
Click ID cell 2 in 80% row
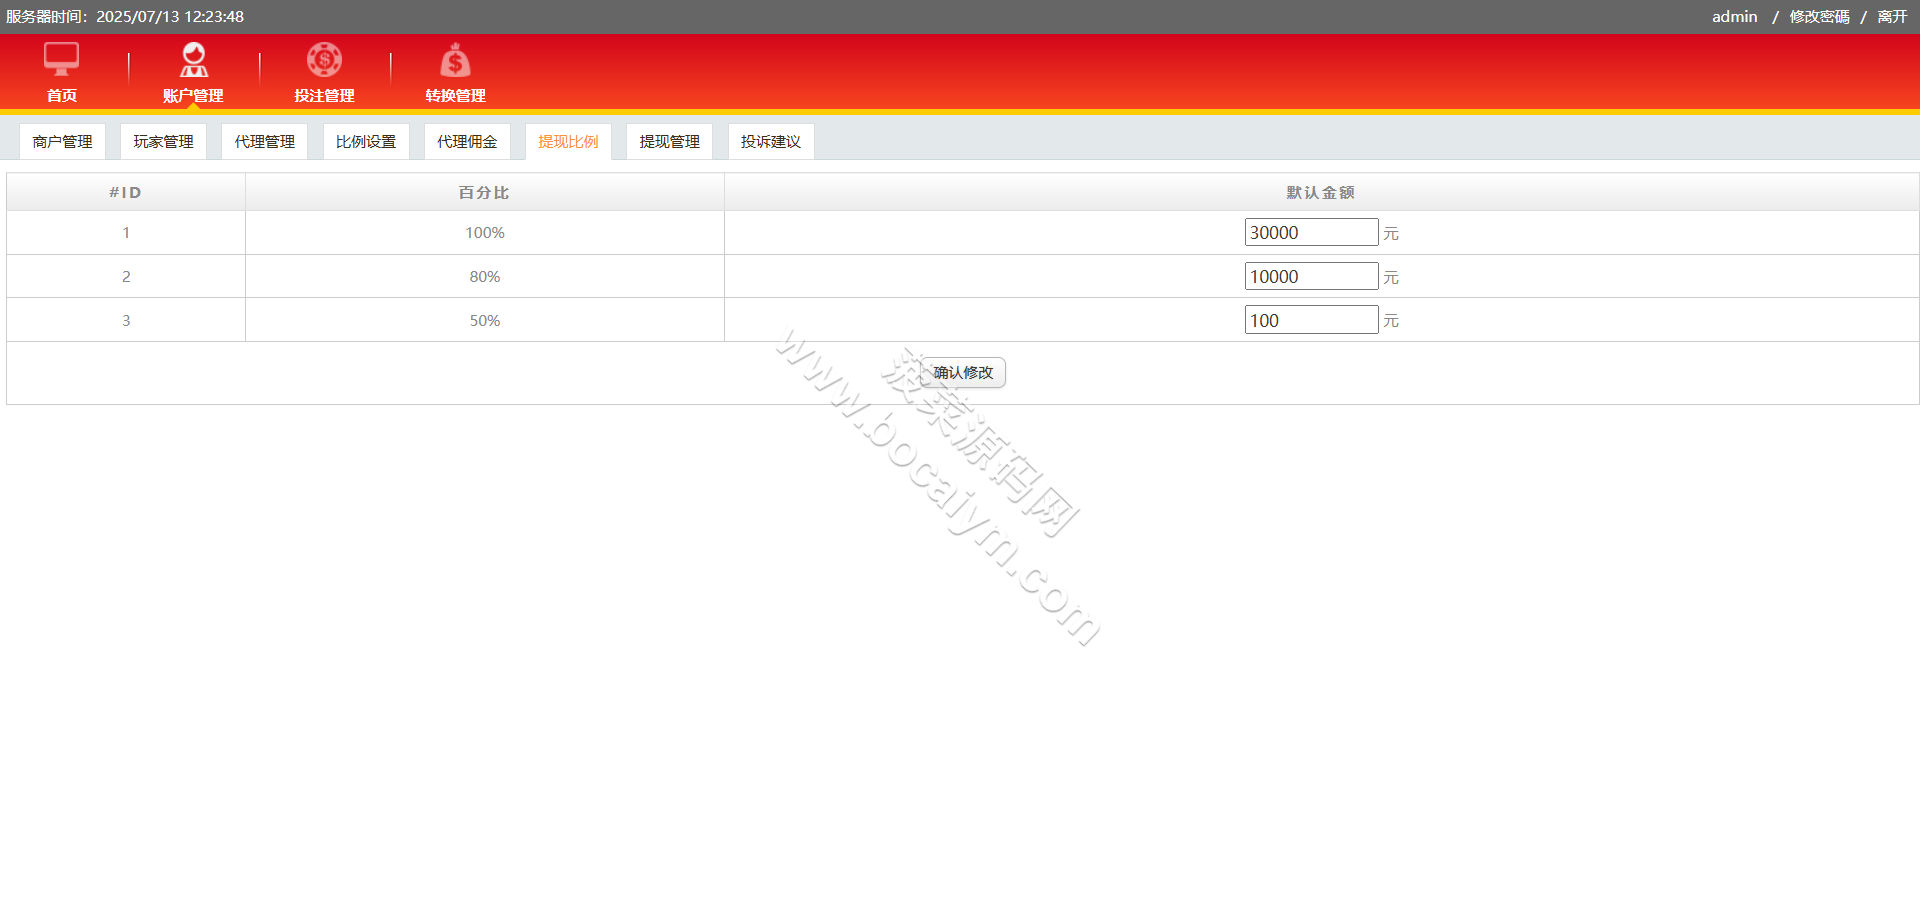pos(126,277)
